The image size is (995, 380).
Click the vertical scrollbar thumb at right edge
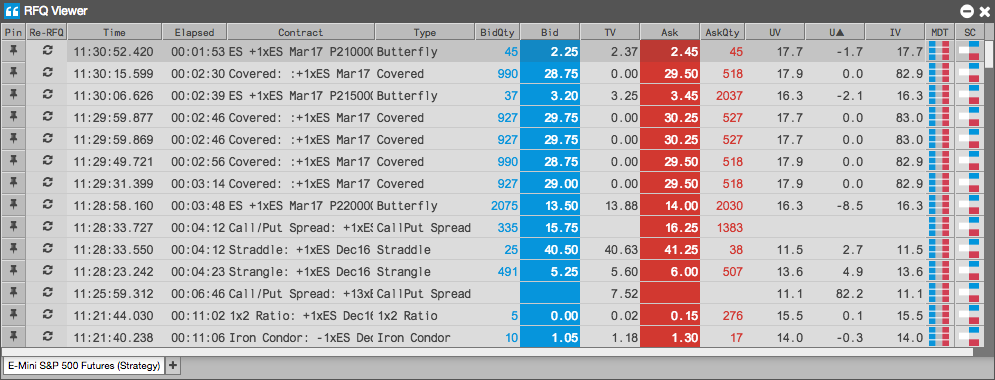(990, 54)
